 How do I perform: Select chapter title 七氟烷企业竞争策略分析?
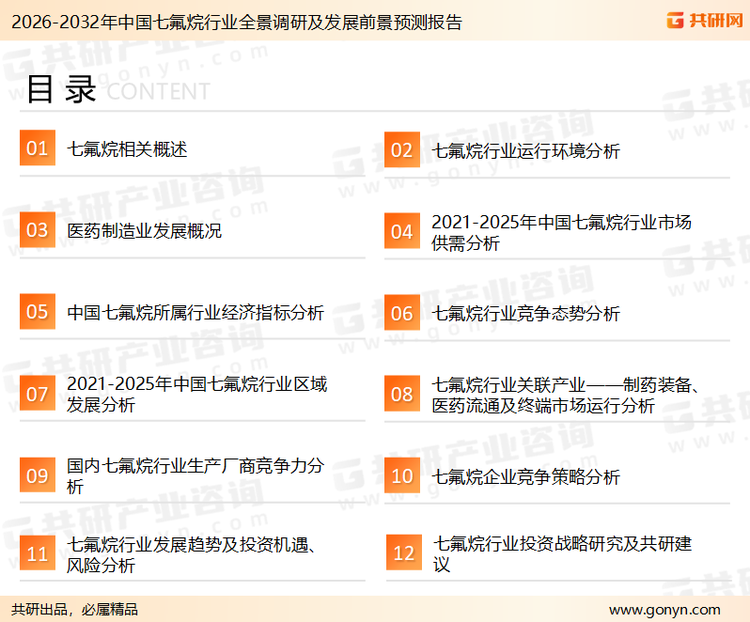tap(526, 477)
